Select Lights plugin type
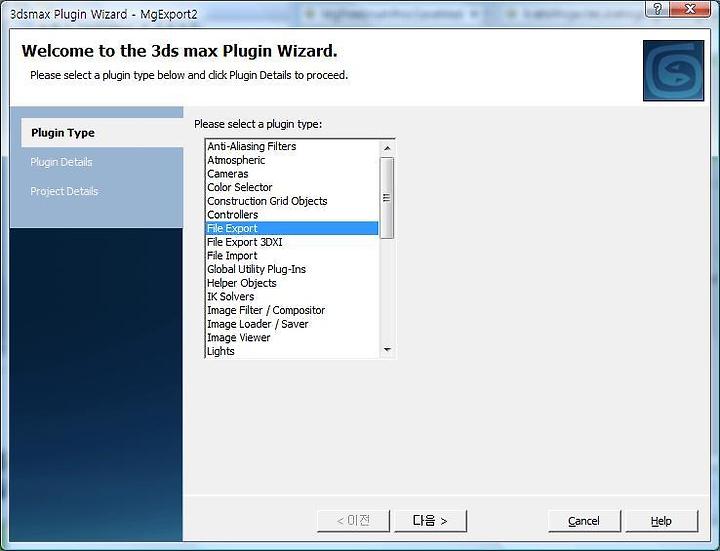The image size is (720, 551). [x=292, y=351]
